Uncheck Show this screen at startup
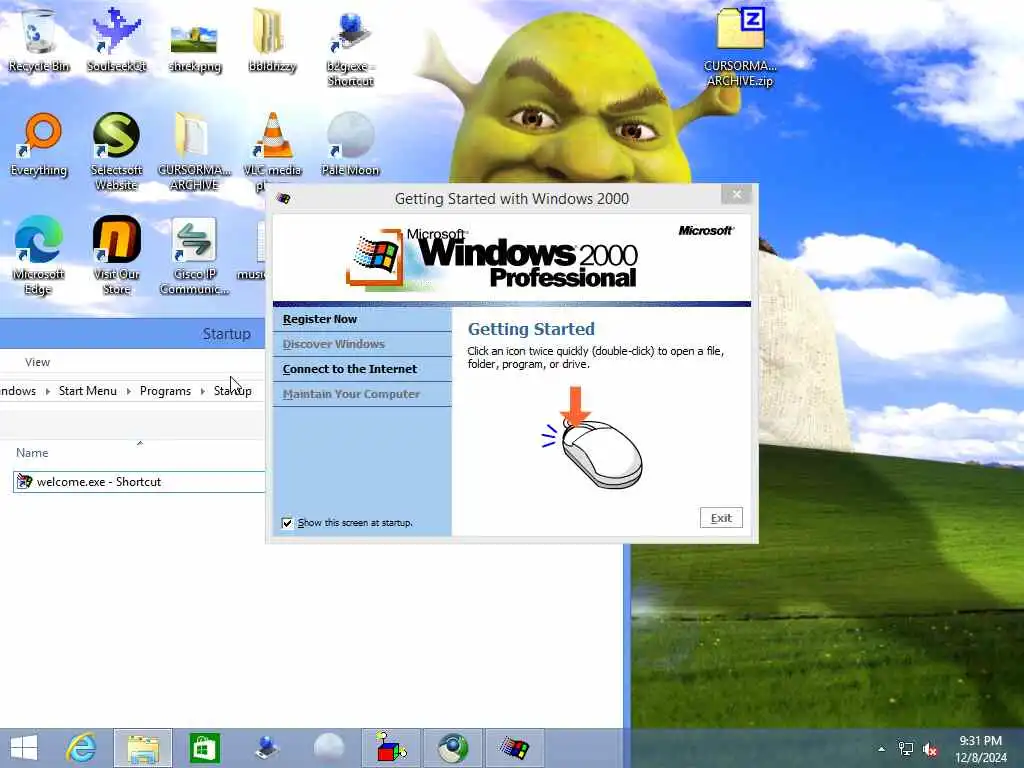This screenshot has width=1024, height=768. 287,523
